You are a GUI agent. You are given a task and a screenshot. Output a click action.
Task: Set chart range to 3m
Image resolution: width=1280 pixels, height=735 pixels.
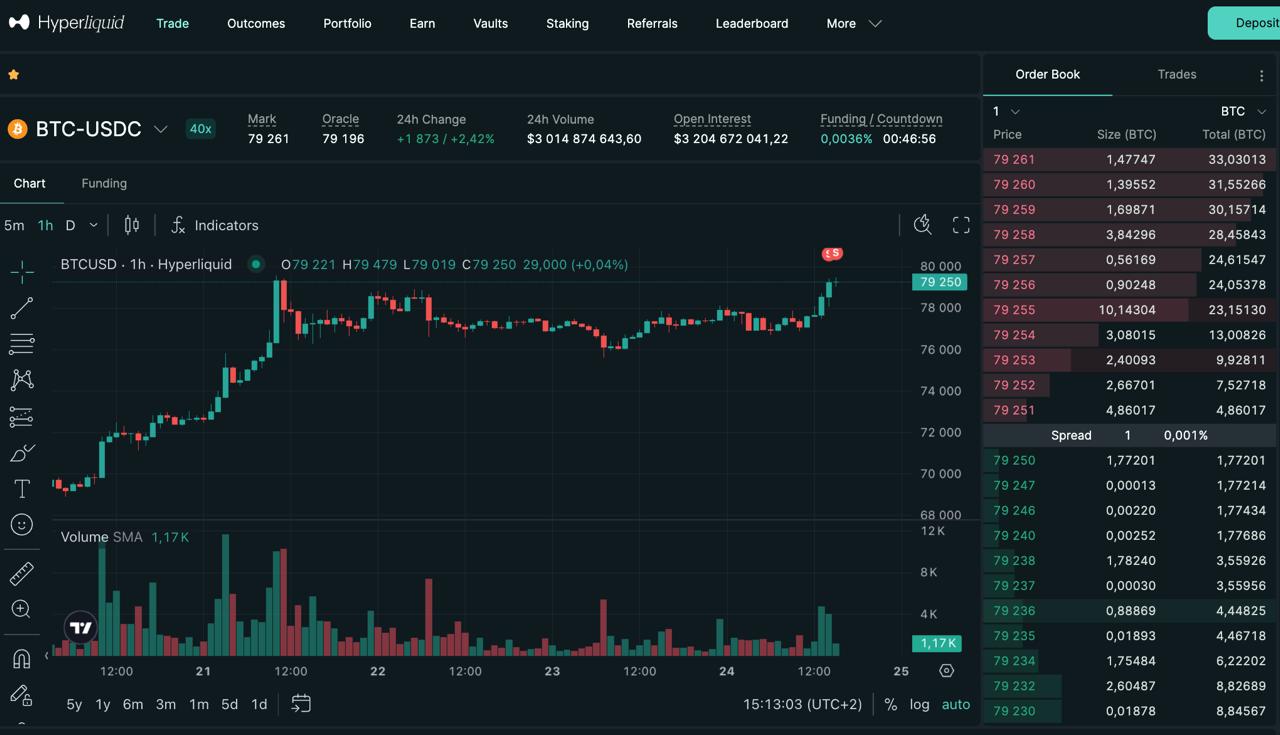coord(166,704)
